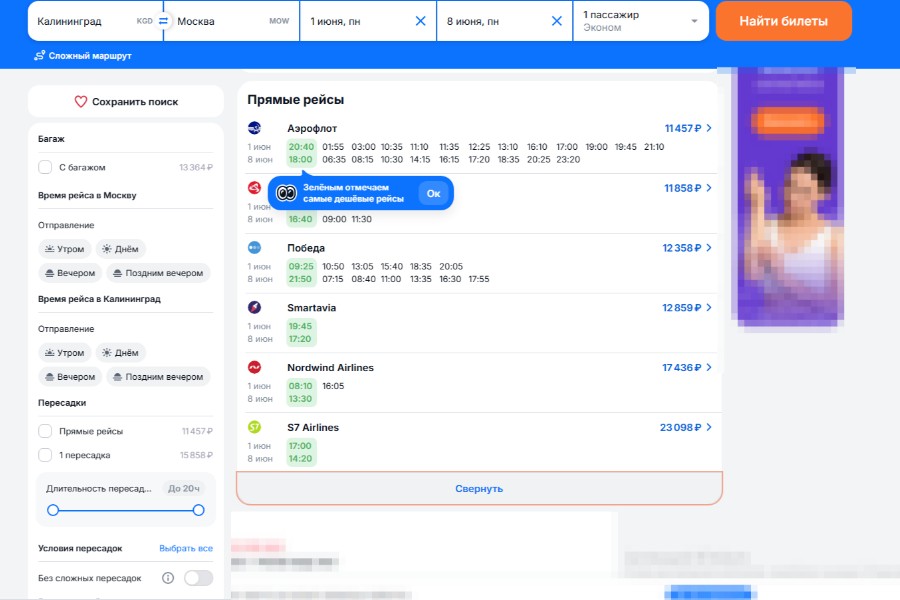Open info icon for Без сложных пересадок

168,578
